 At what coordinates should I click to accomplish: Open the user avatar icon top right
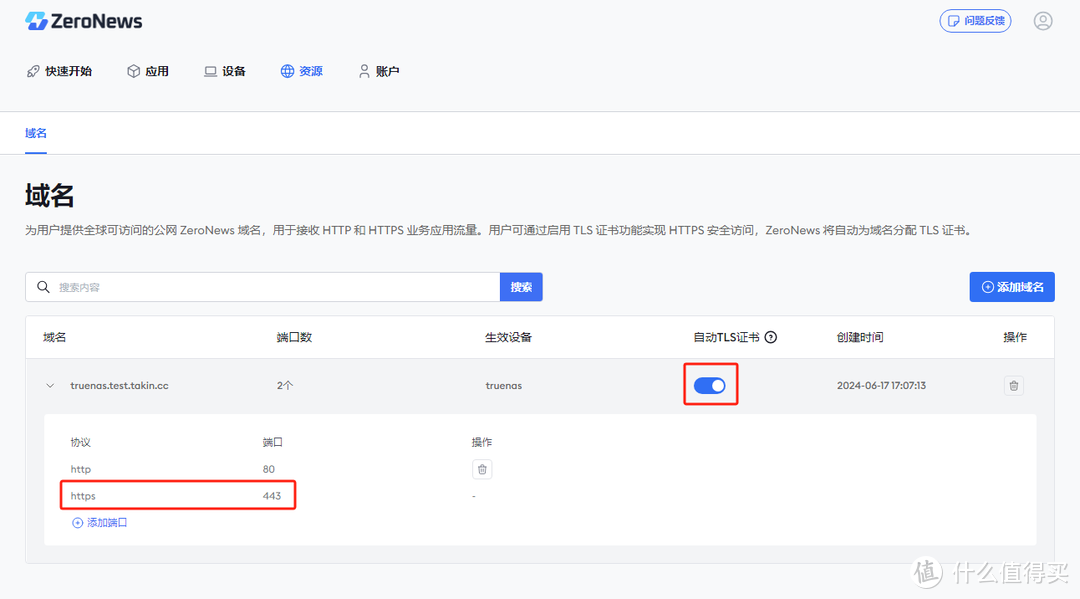click(x=1043, y=20)
